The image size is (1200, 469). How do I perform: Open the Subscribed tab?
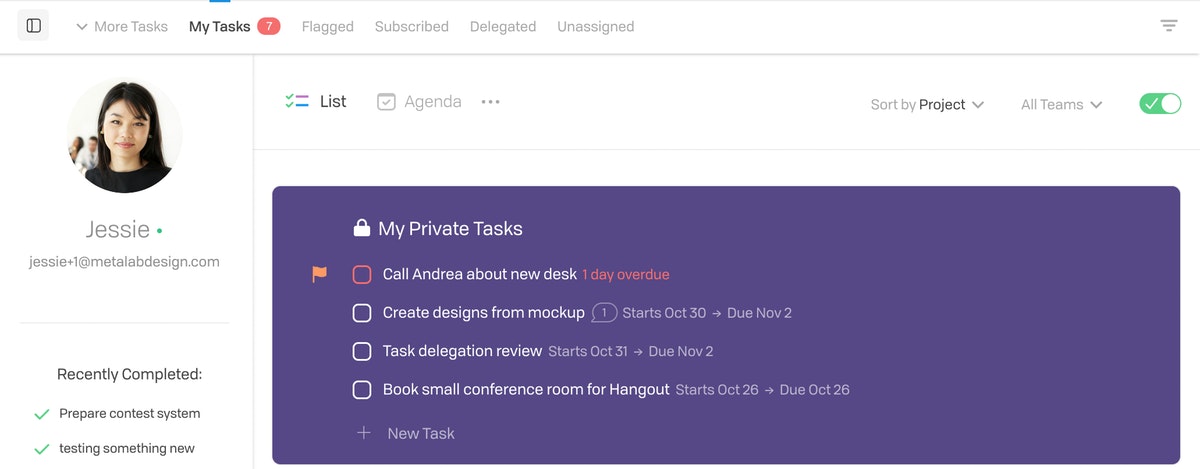click(412, 27)
